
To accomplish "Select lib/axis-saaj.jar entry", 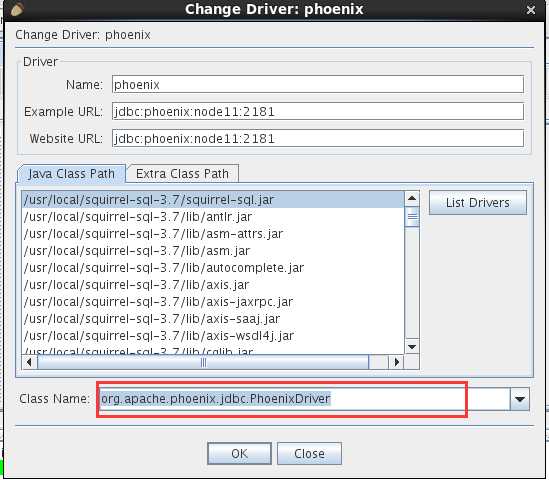I will [x=213, y=319].
